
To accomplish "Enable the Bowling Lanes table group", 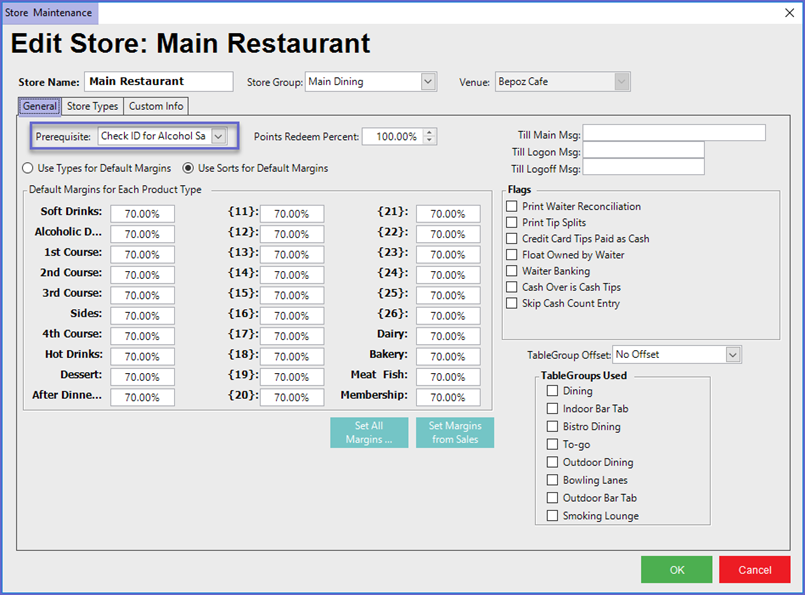I will 552,480.
